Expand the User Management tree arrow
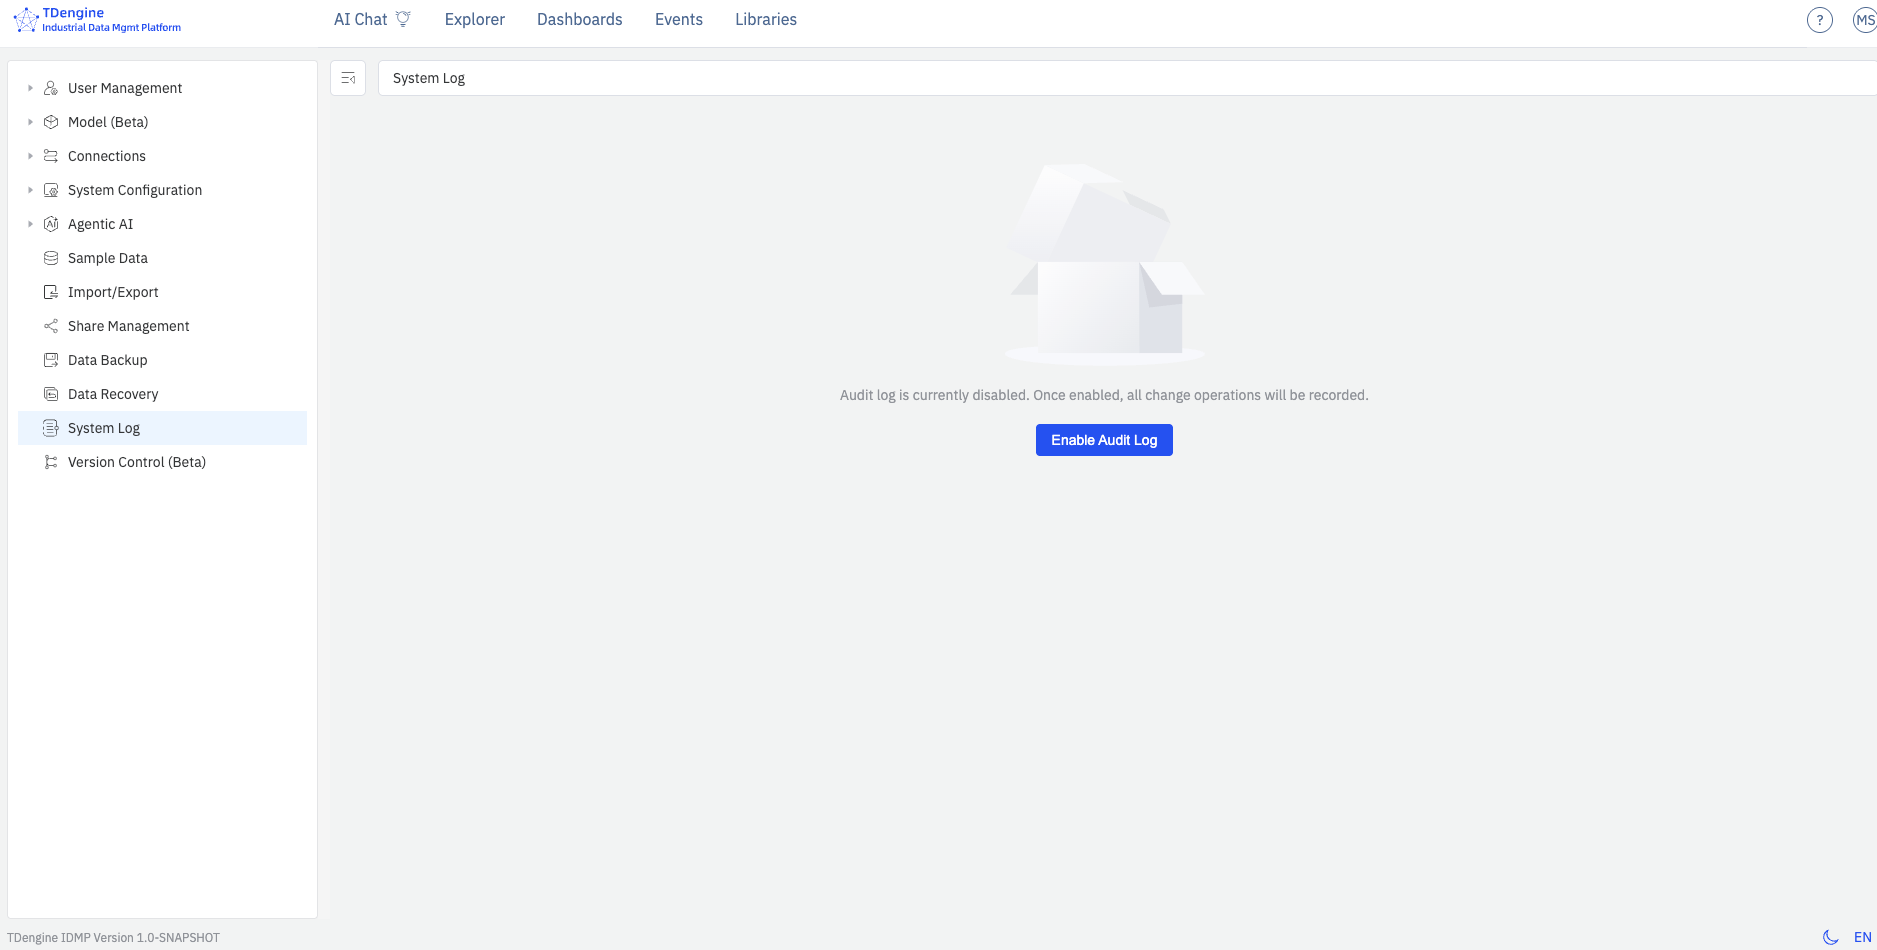 tap(30, 88)
